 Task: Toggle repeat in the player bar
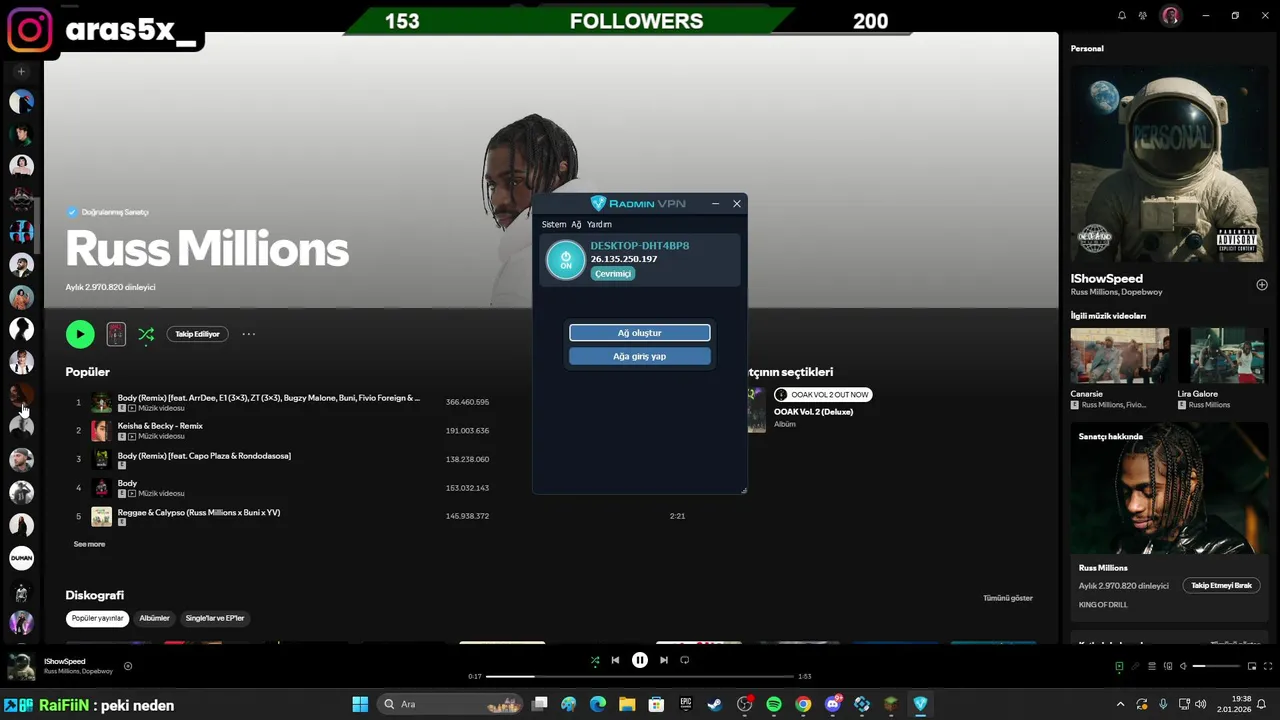[685, 660]
